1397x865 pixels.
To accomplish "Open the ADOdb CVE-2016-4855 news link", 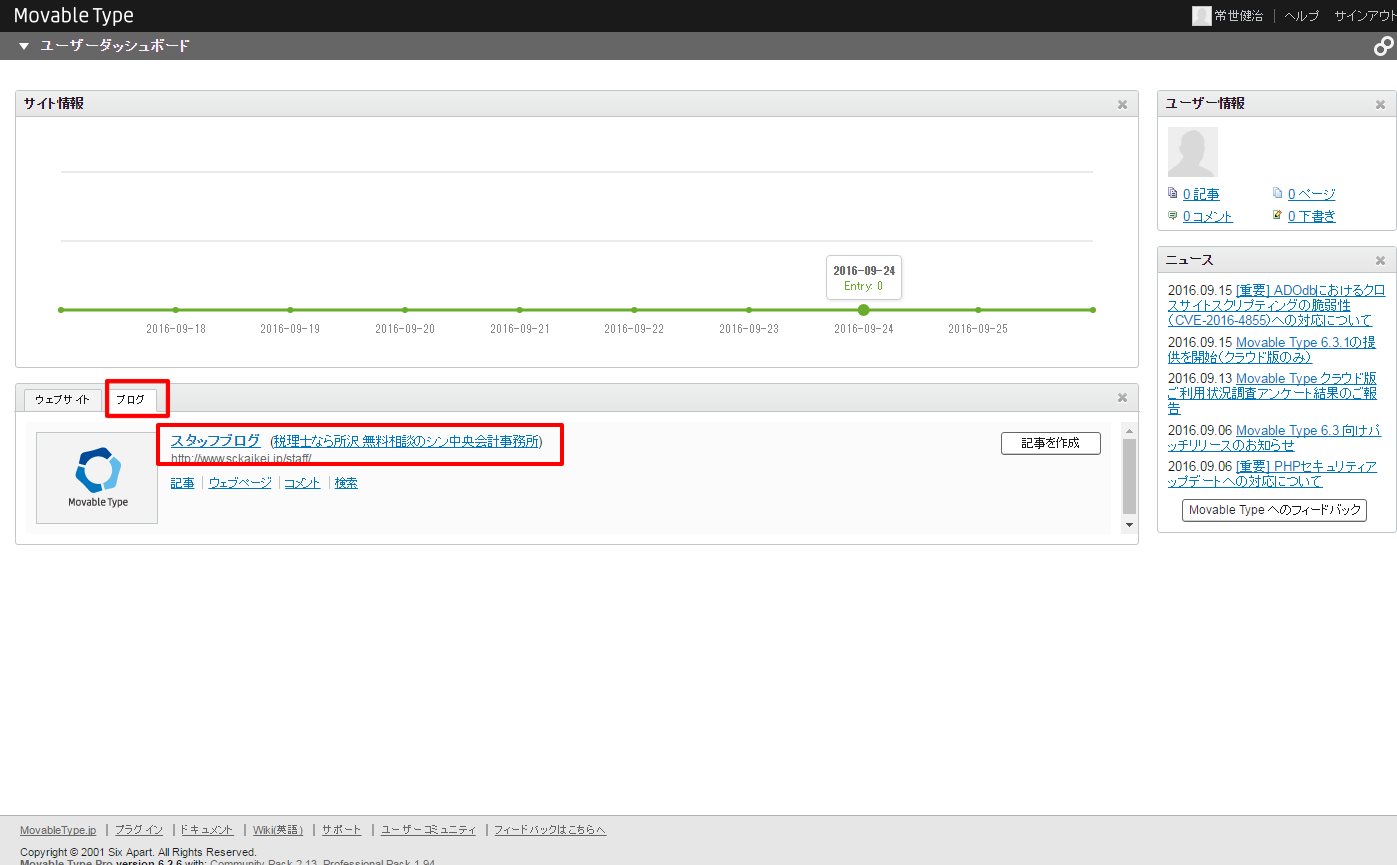I will (1277, 305).
